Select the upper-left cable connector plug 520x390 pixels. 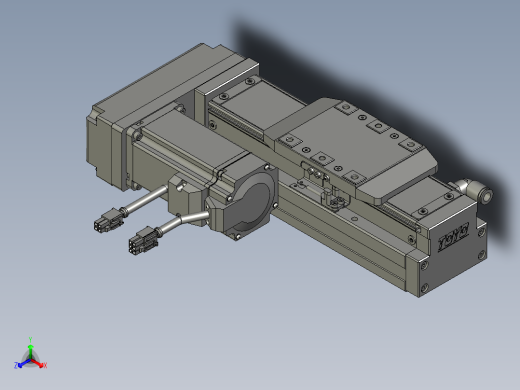(108, 220)
